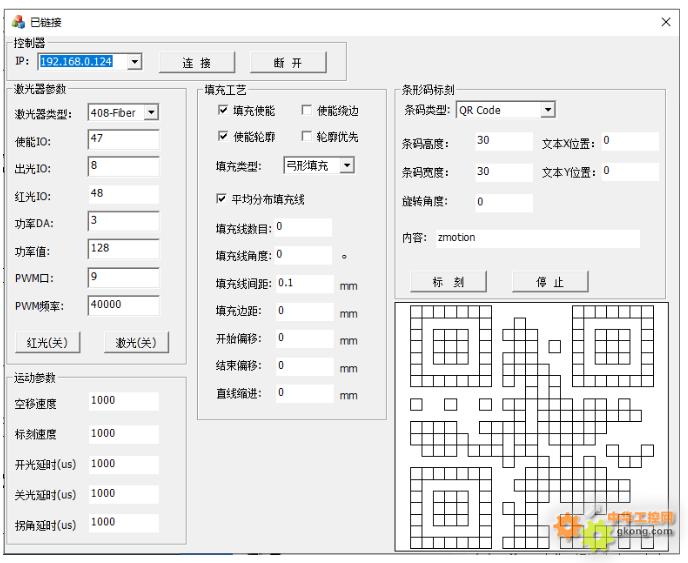Toggle the 激光(关) laser button
The width and height of the screenshot is (688, 563).
click(136, 342)
